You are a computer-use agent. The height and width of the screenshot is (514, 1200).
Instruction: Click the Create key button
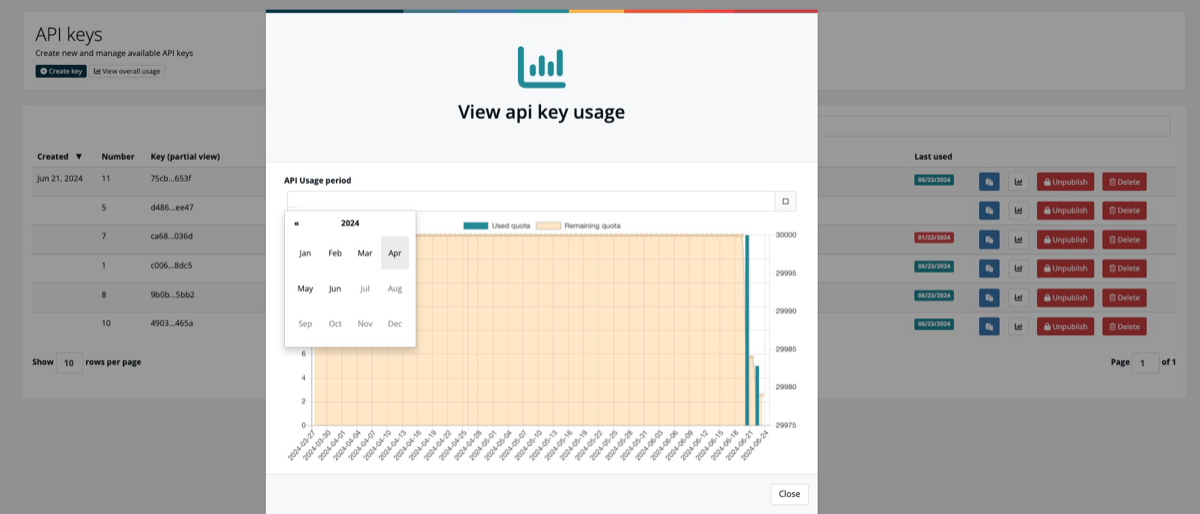pos(61,71)
